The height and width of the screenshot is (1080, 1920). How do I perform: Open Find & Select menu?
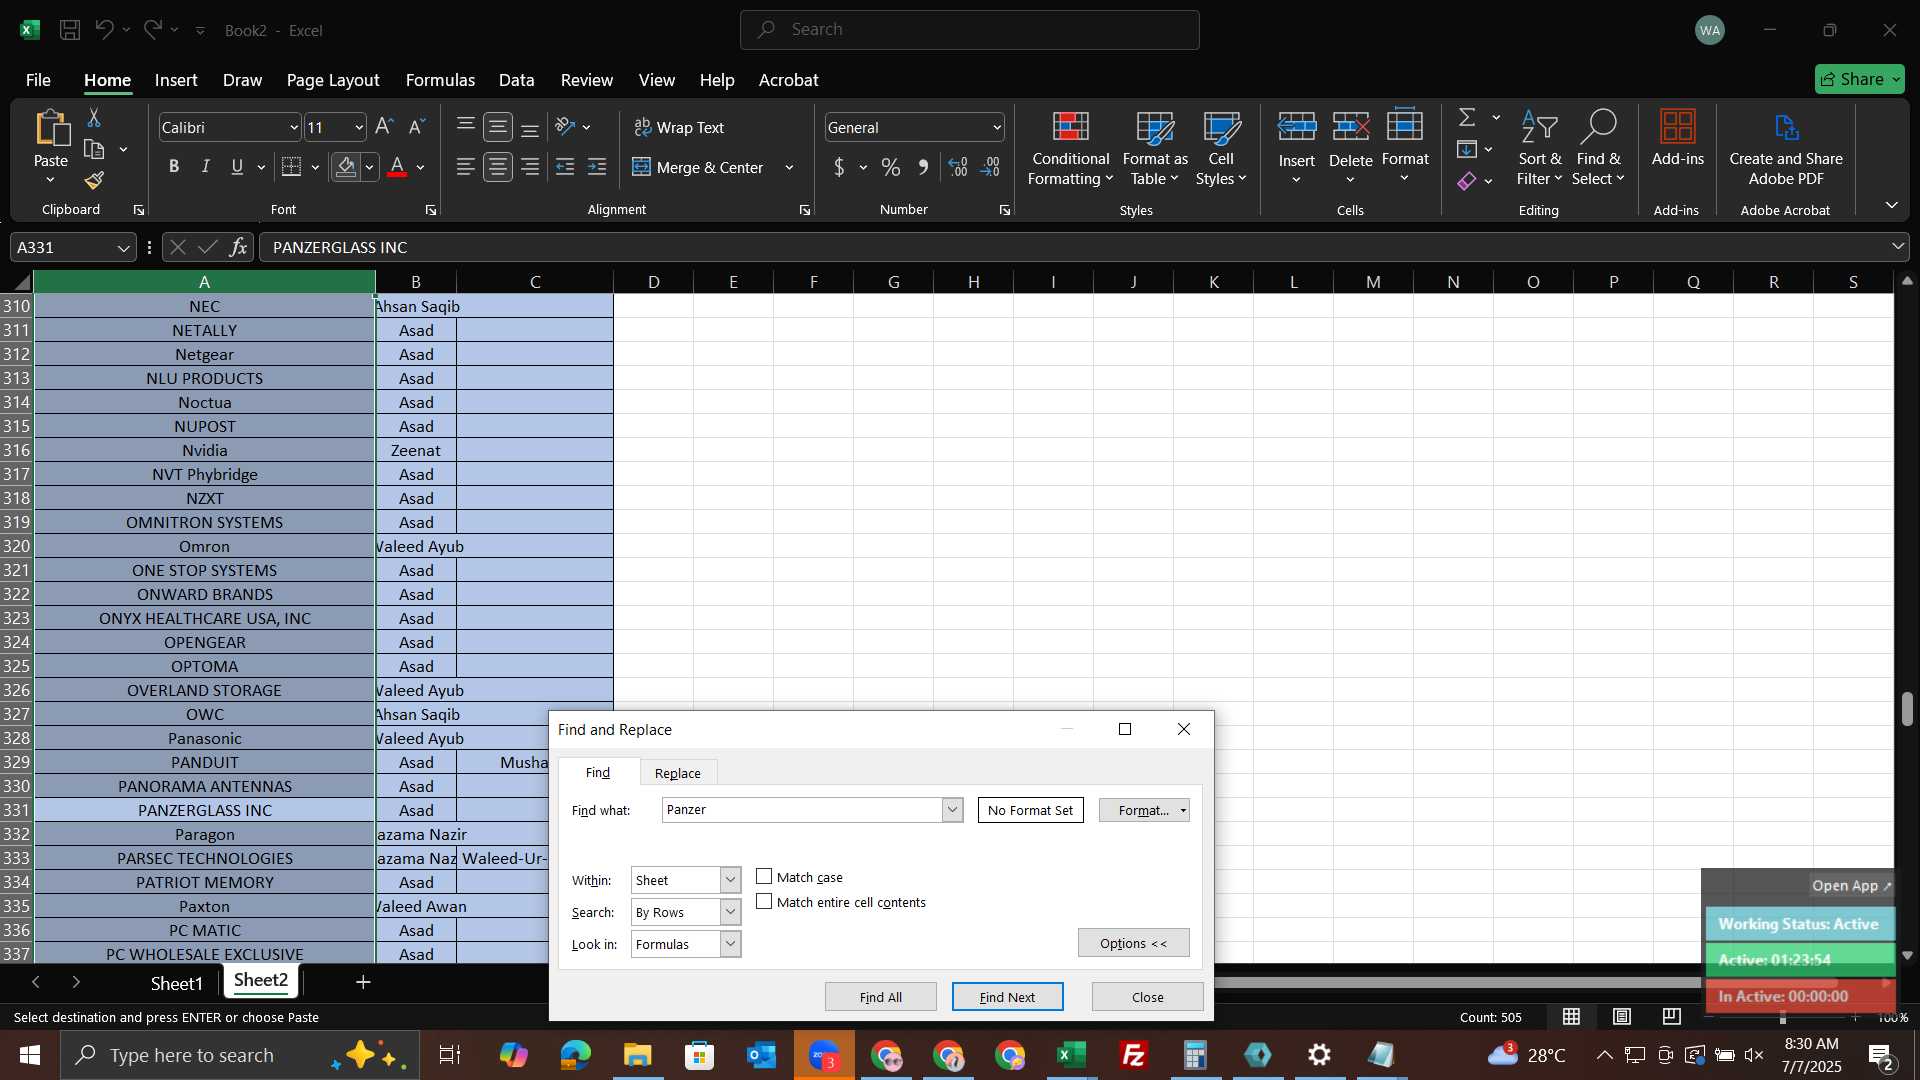[1598, 148]
